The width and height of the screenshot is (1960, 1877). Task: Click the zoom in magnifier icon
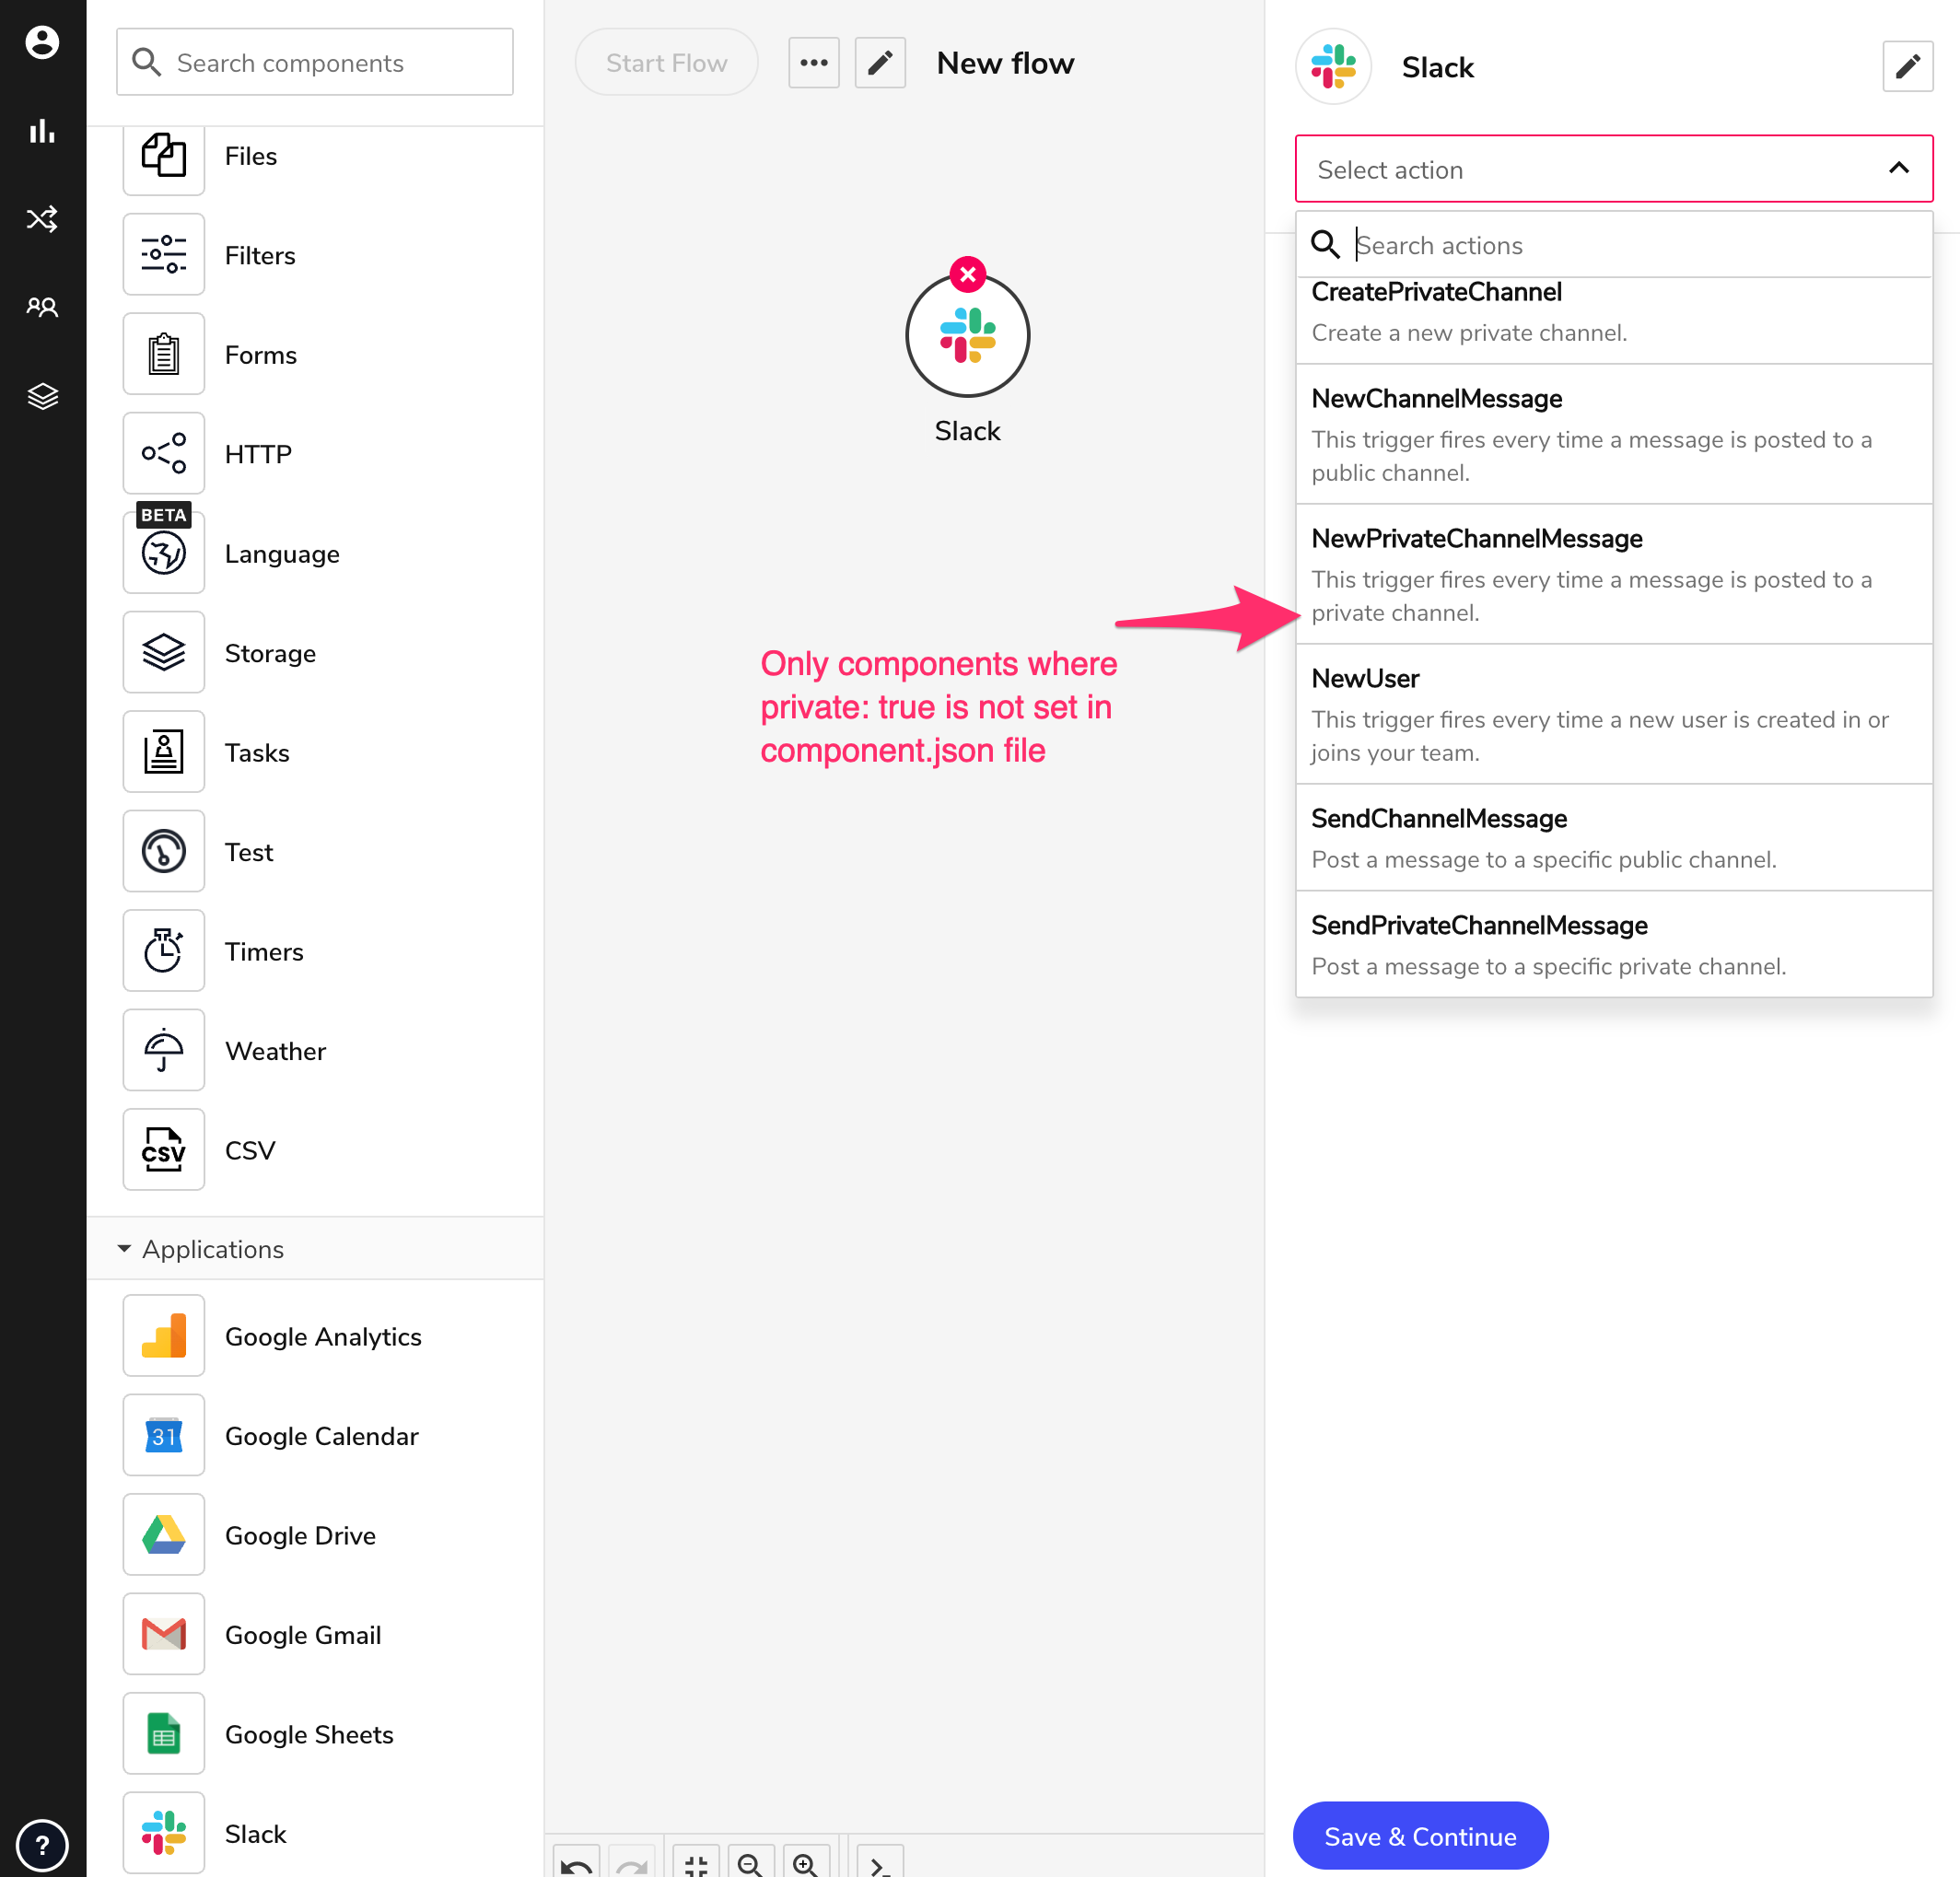806,1864
